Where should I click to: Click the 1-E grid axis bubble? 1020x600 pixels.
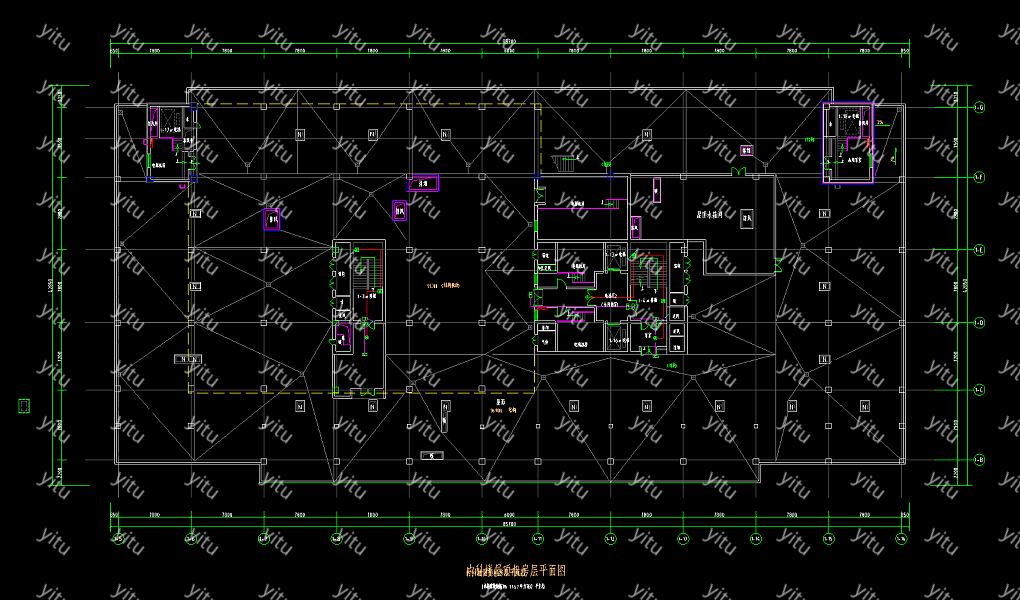980,250
